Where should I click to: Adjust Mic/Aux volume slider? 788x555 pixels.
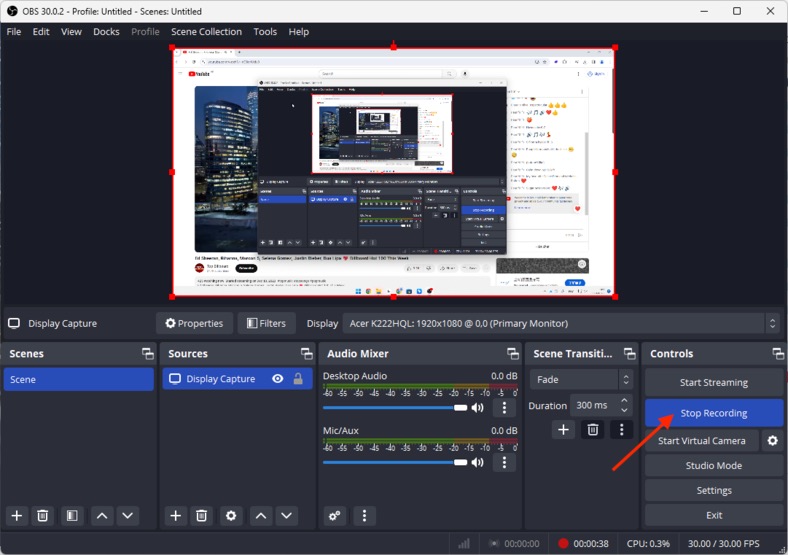click(x=395, y=462)
